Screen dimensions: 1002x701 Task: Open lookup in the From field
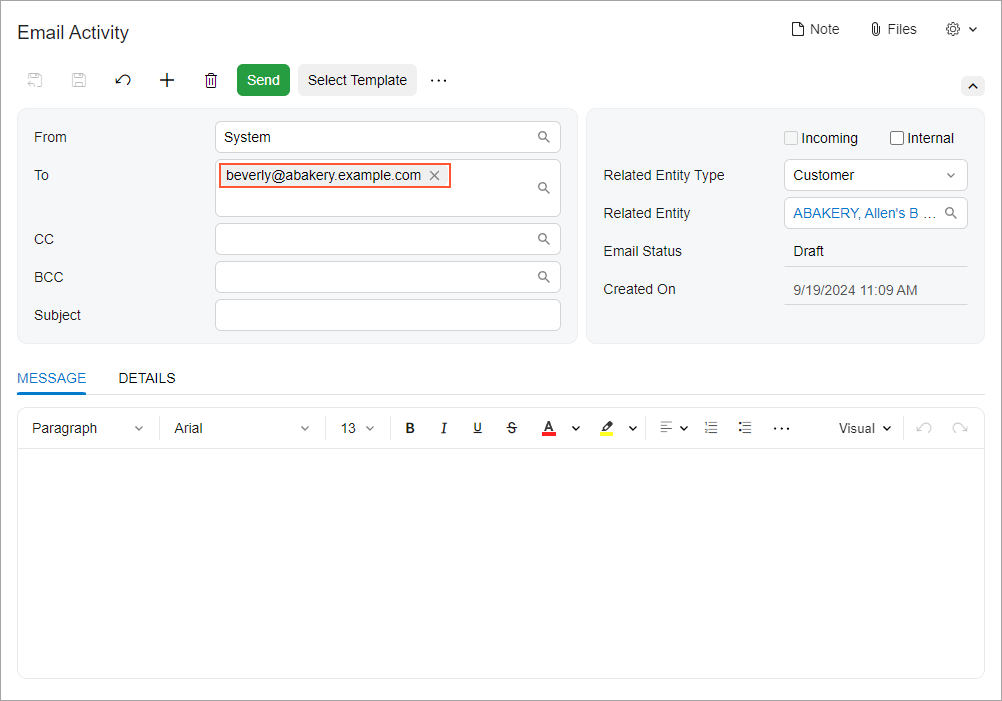tap(544, 137)
